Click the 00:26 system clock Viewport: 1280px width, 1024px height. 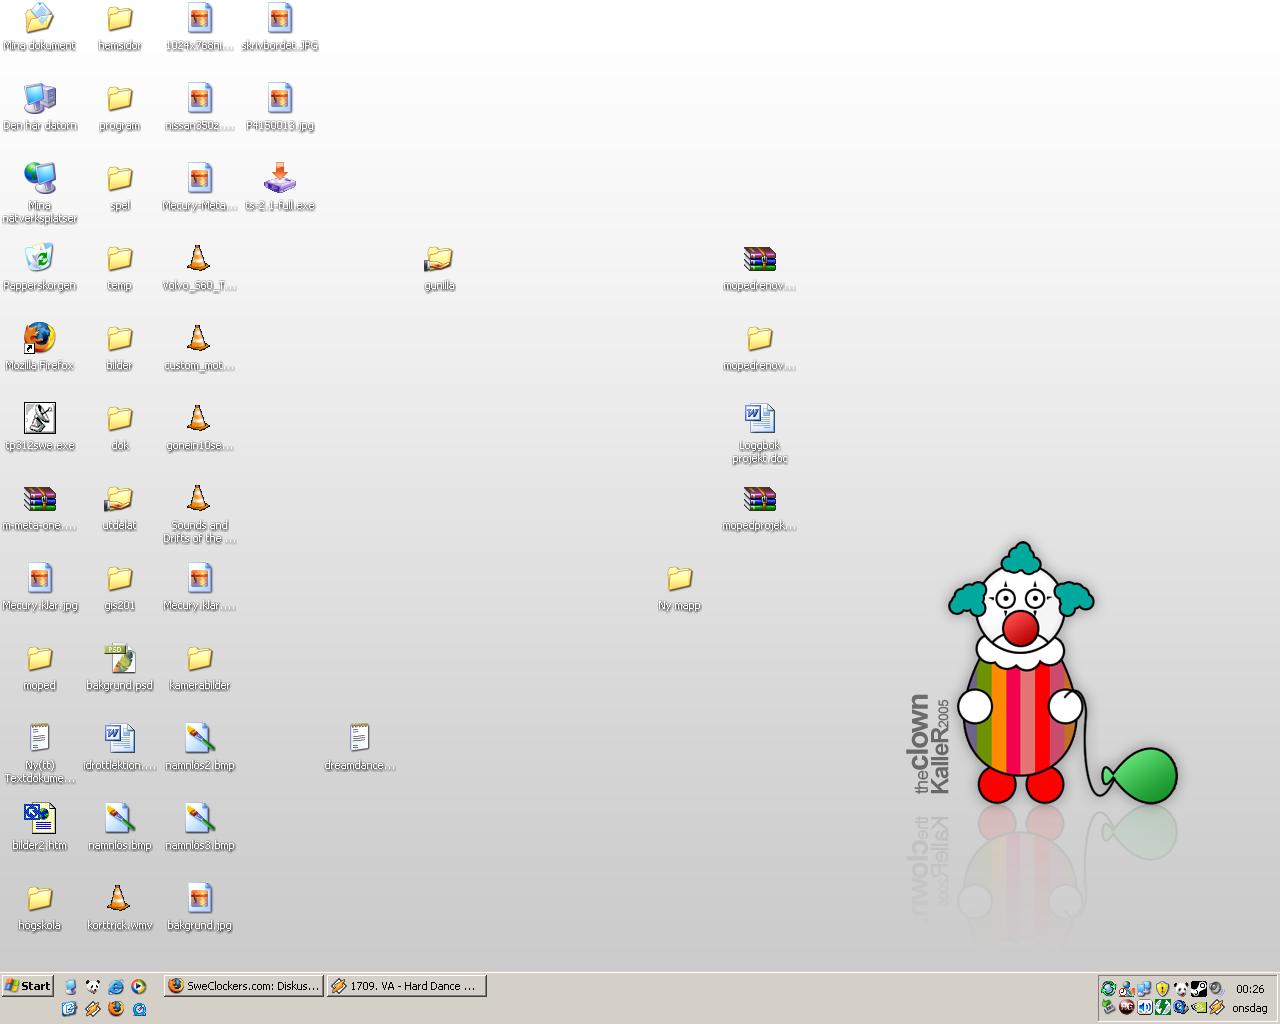(1250, 989)
